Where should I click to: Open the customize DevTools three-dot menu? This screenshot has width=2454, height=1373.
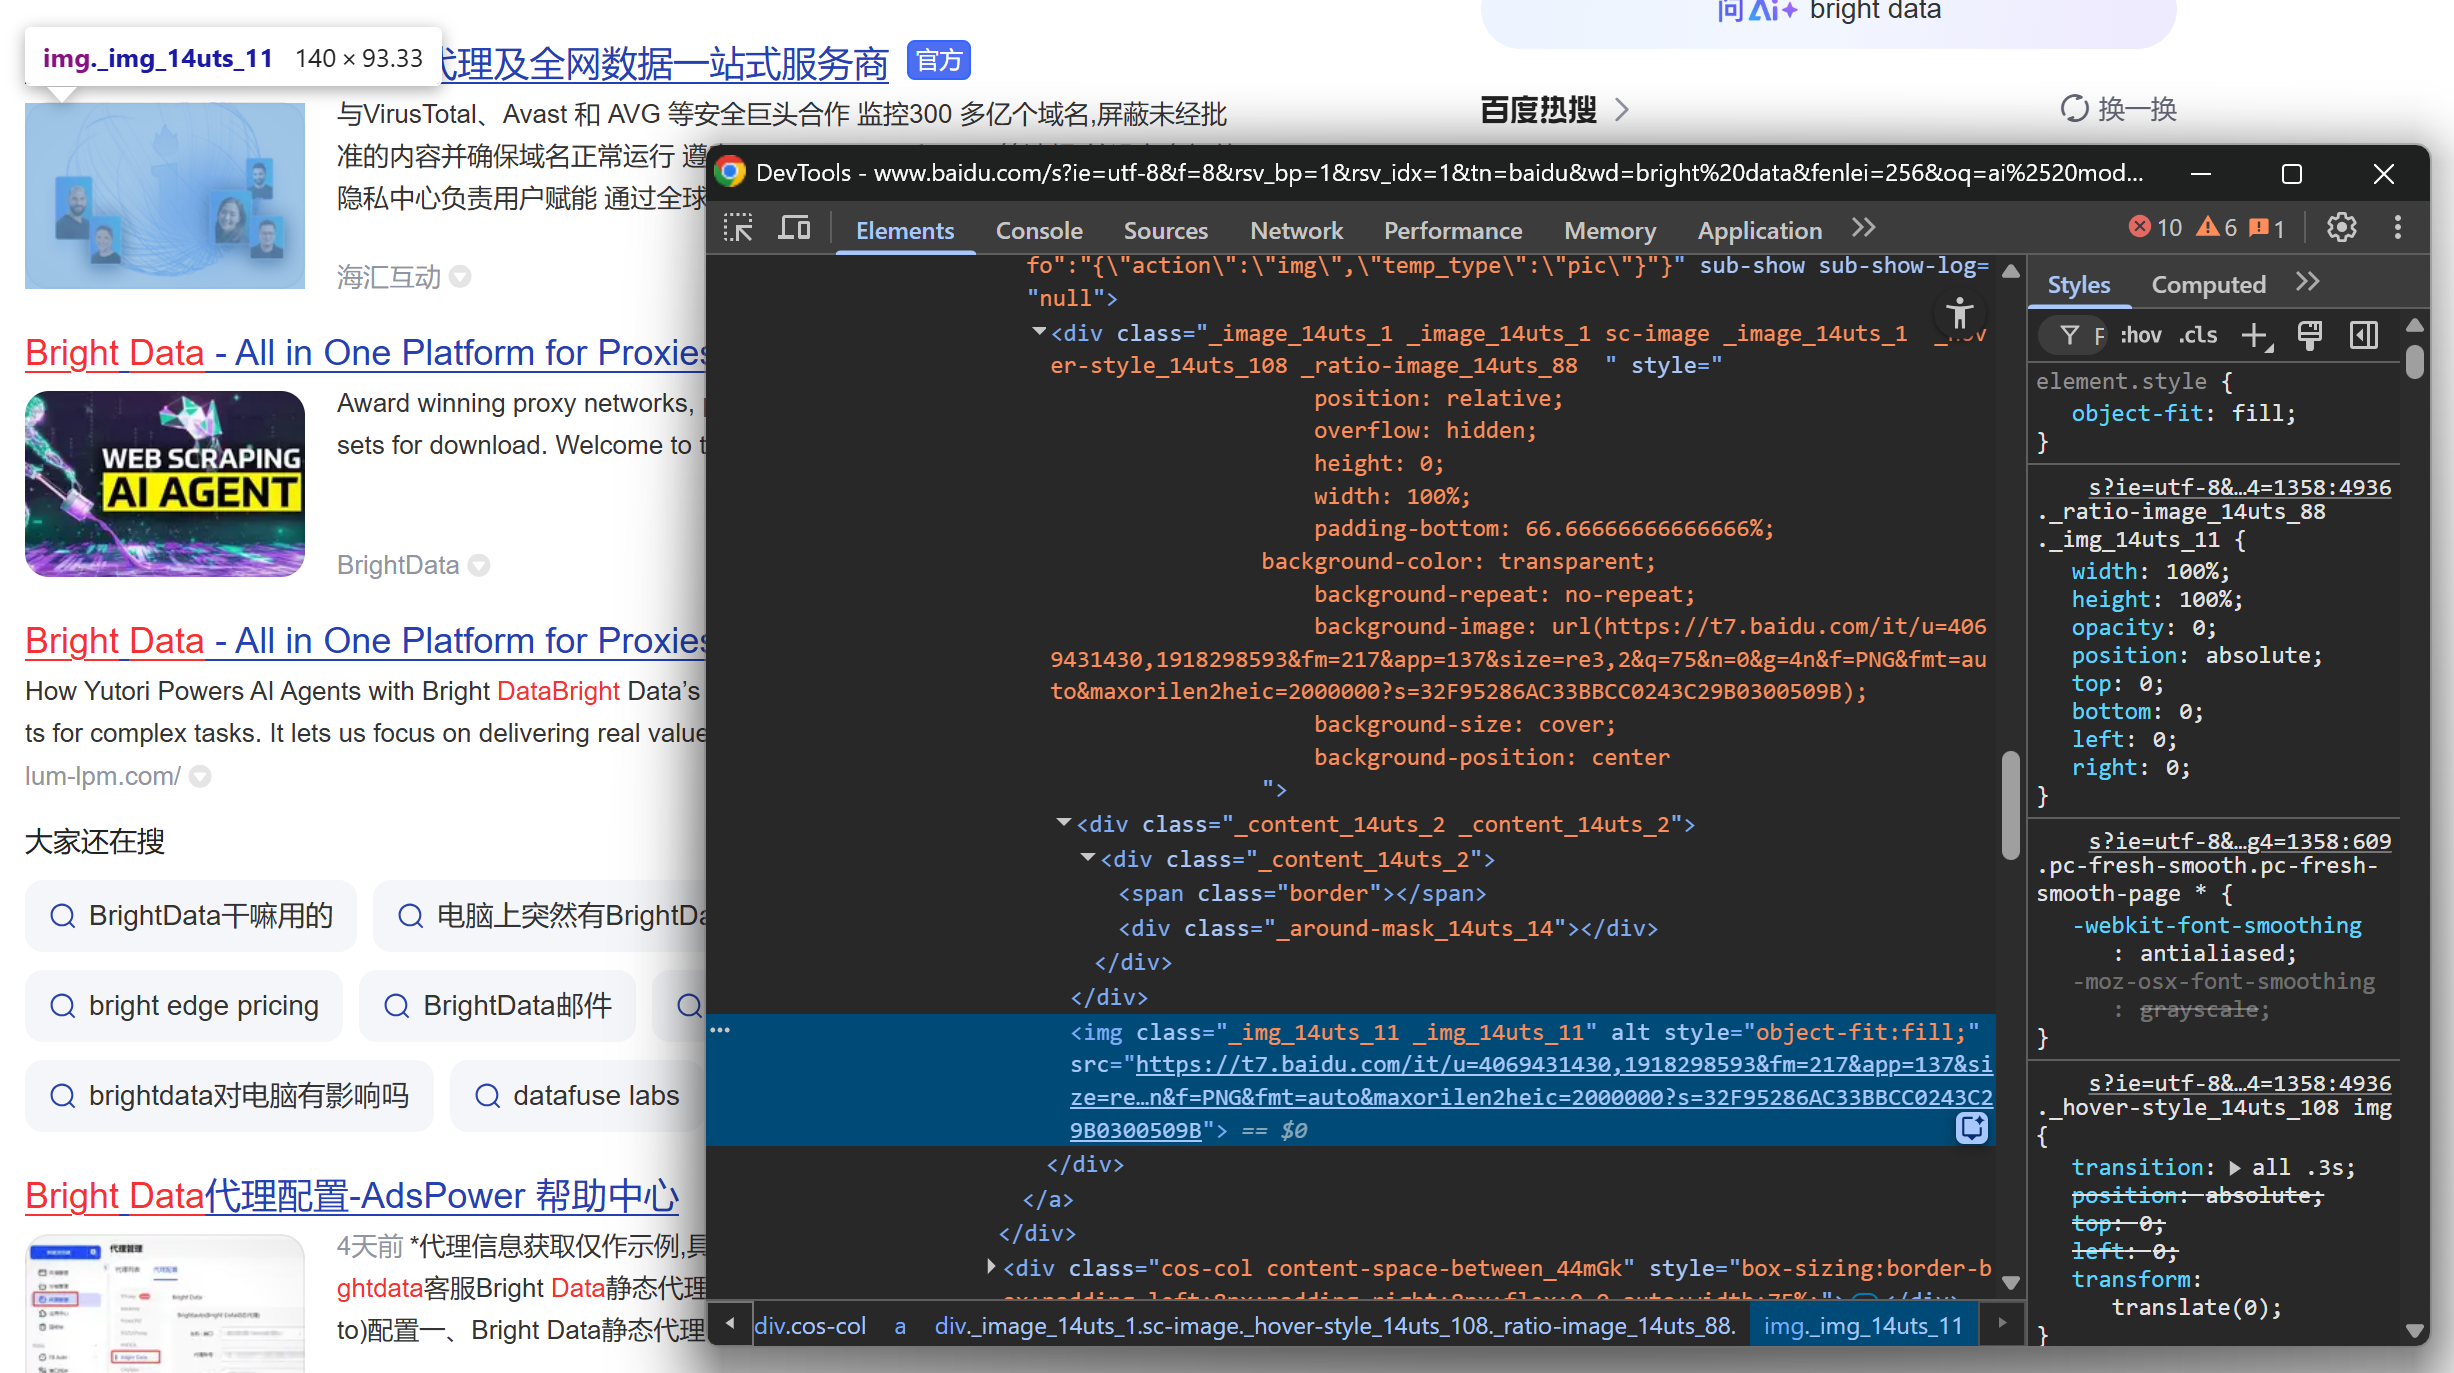pyautogui.click(x=2398, y=227)
